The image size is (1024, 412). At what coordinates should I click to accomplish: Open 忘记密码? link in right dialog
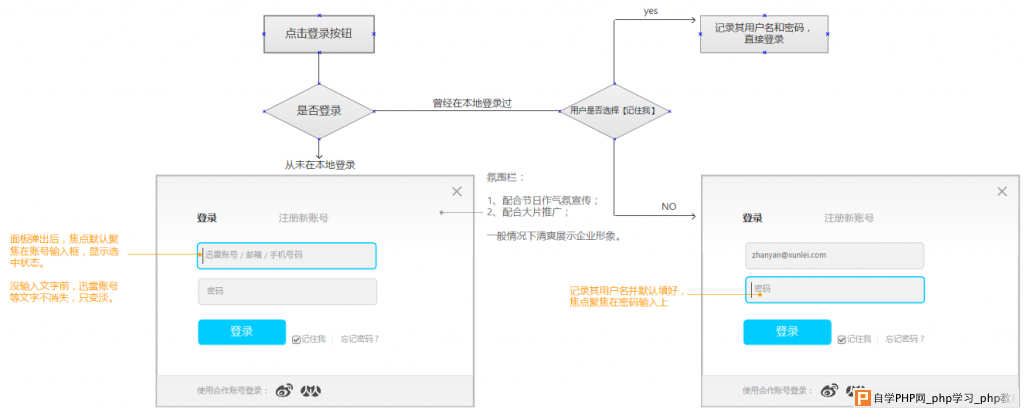904,339
